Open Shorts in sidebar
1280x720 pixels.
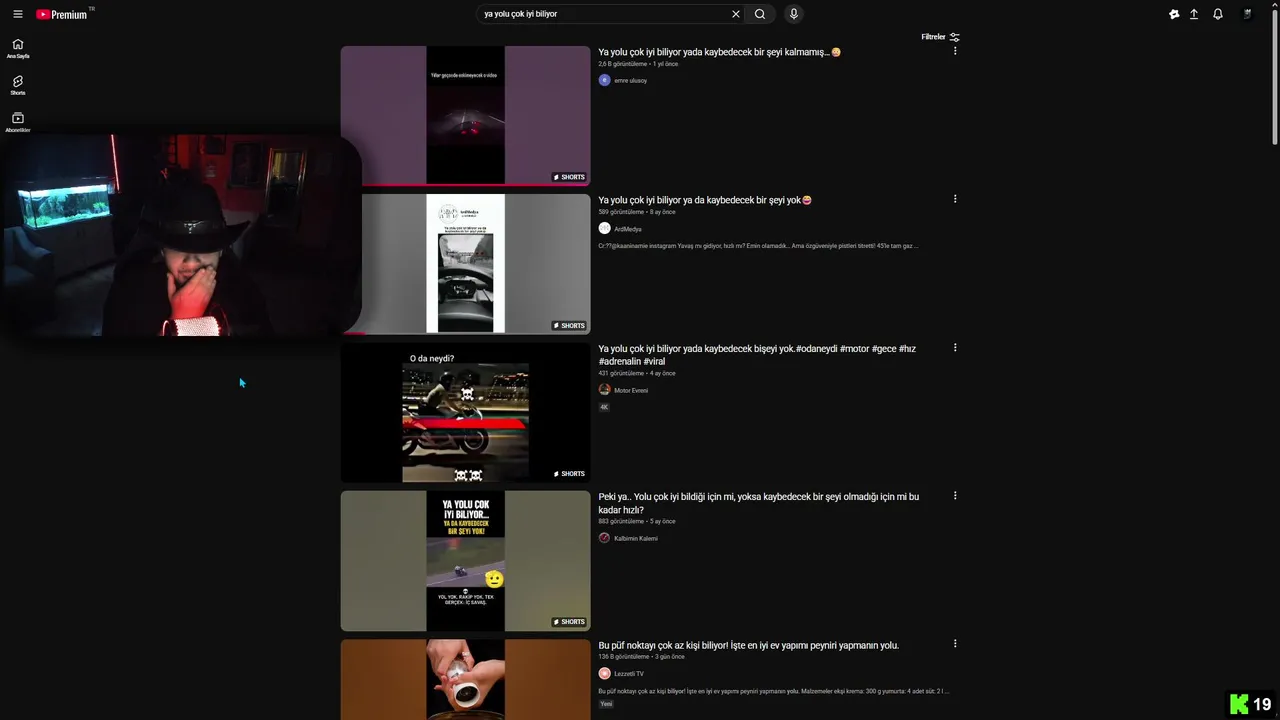(18, 85)
